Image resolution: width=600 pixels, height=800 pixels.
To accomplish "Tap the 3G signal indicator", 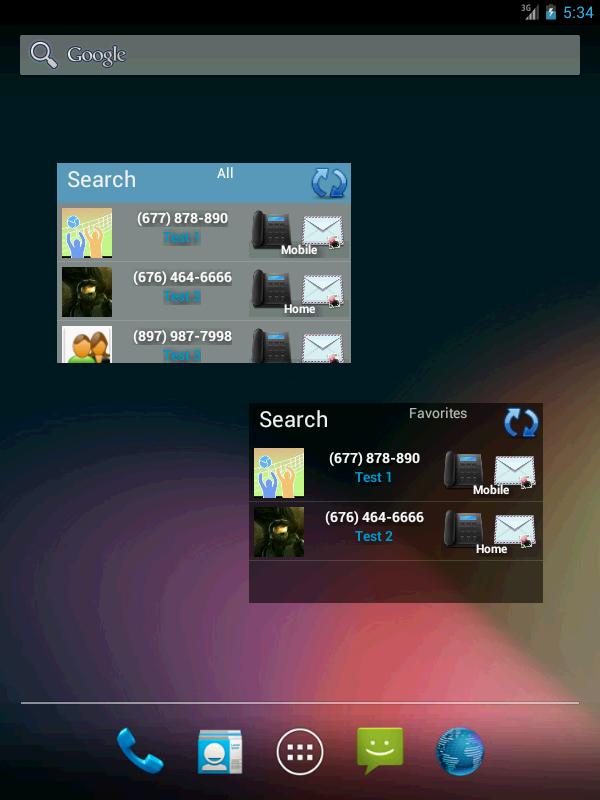I will tap(530, 12).
